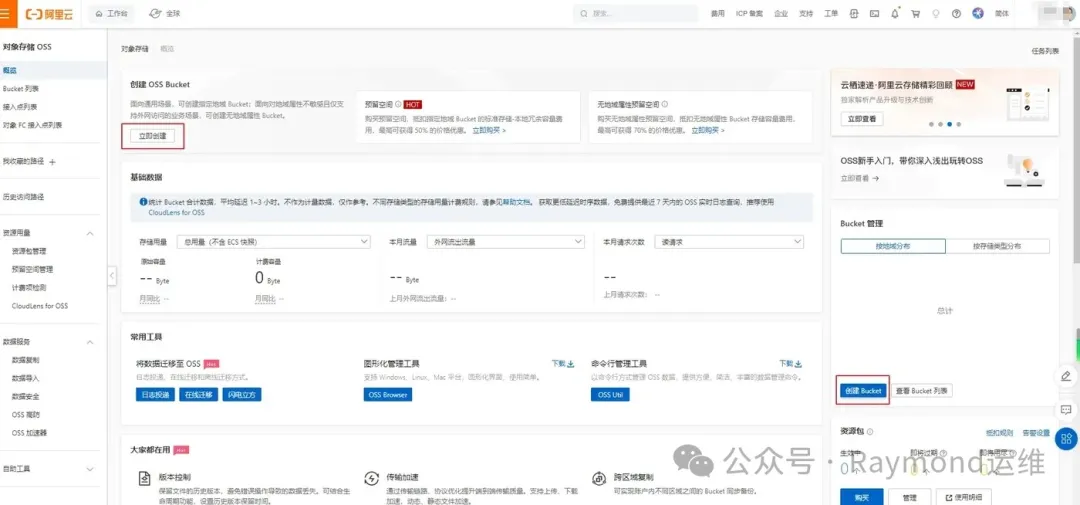The width and height of the screenshot is (1080, 505).
Task: Switch language via 简体
Action: (1001, 14)
